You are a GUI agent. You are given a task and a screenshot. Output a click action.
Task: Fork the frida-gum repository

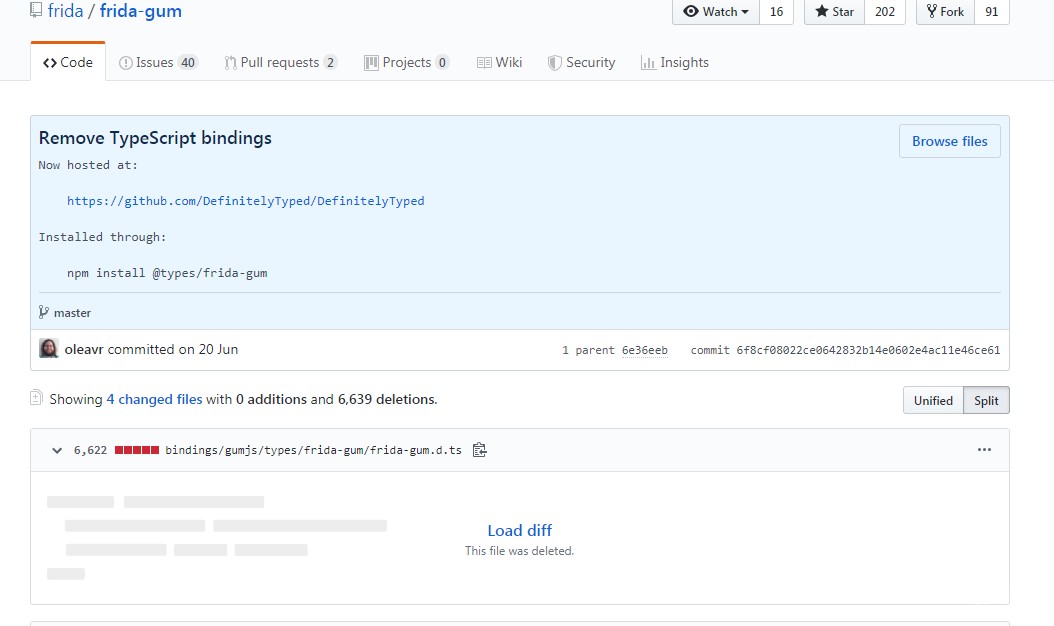coord(945,11)
